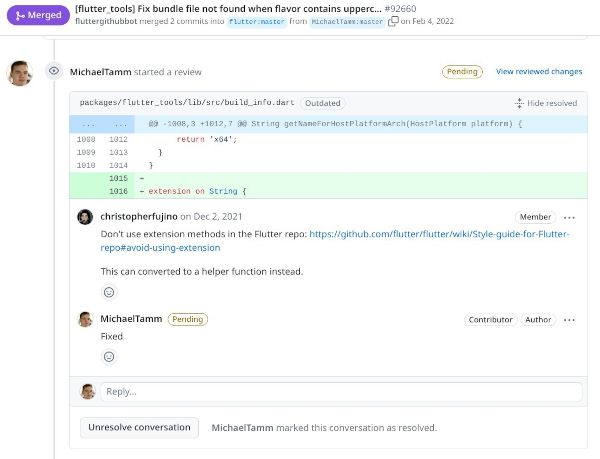Viewport: 600px width, 459px height.
Task: Click the Reply text field
Action: click(x=340, y=392)
